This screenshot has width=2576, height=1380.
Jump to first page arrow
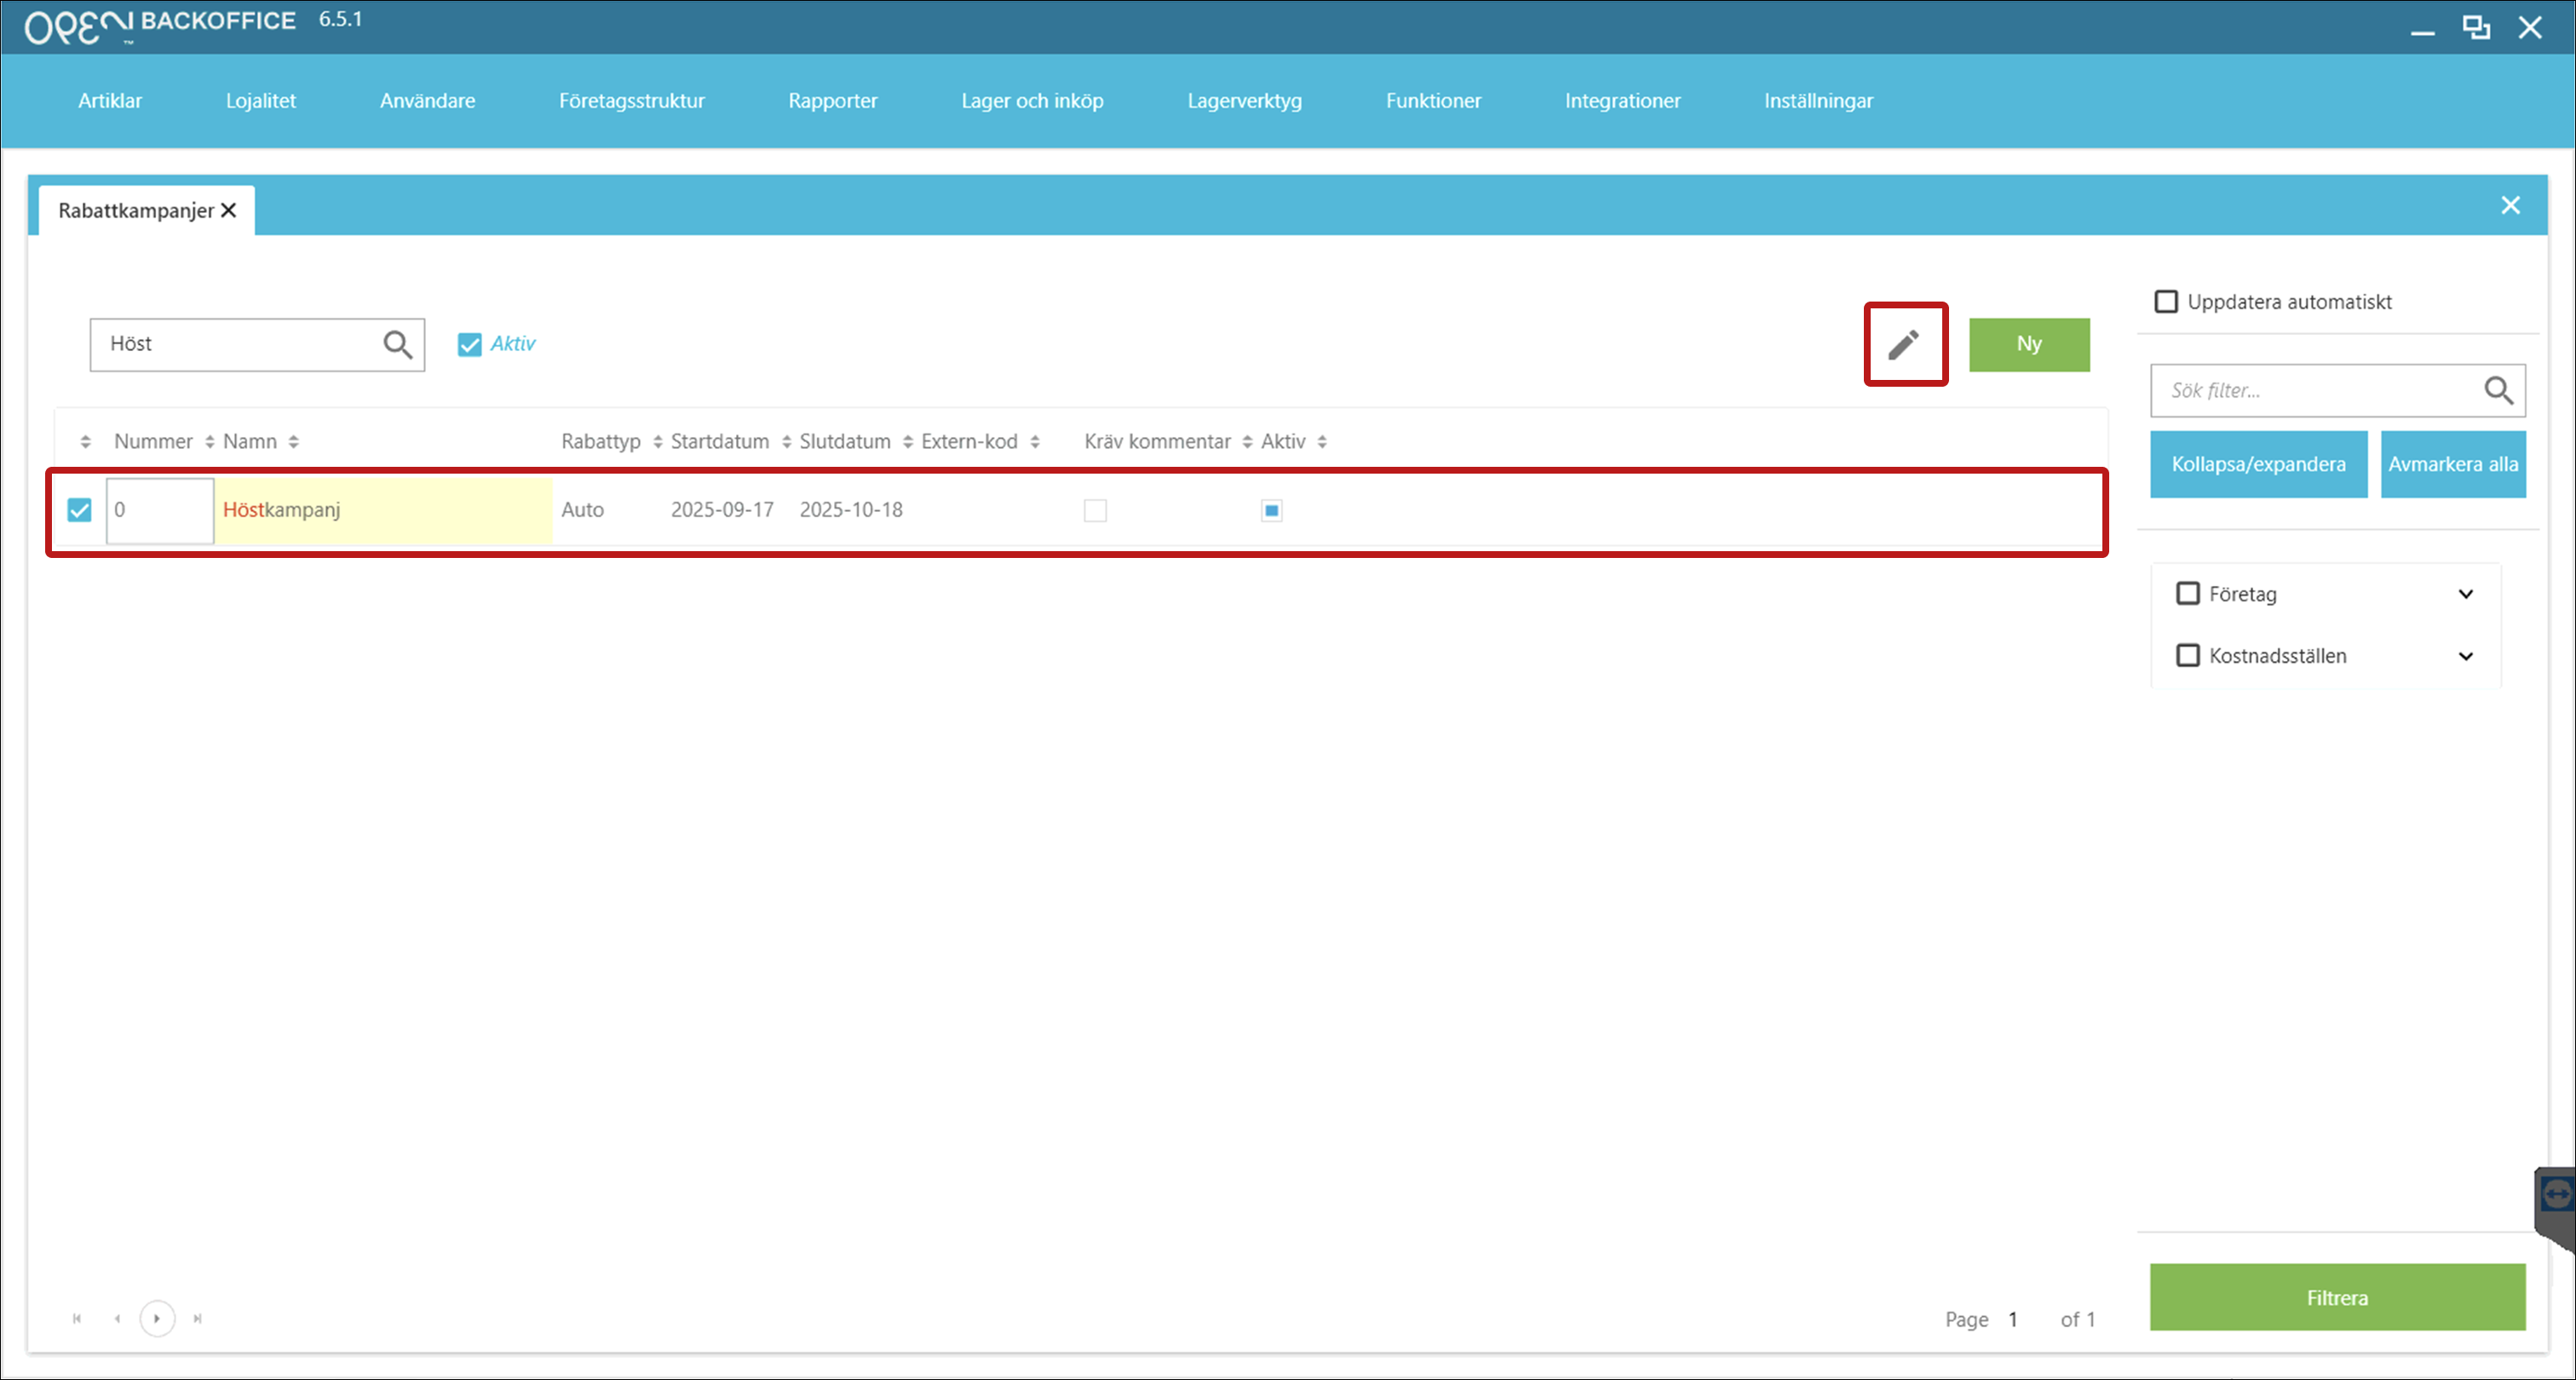(x=77, y=1318)
